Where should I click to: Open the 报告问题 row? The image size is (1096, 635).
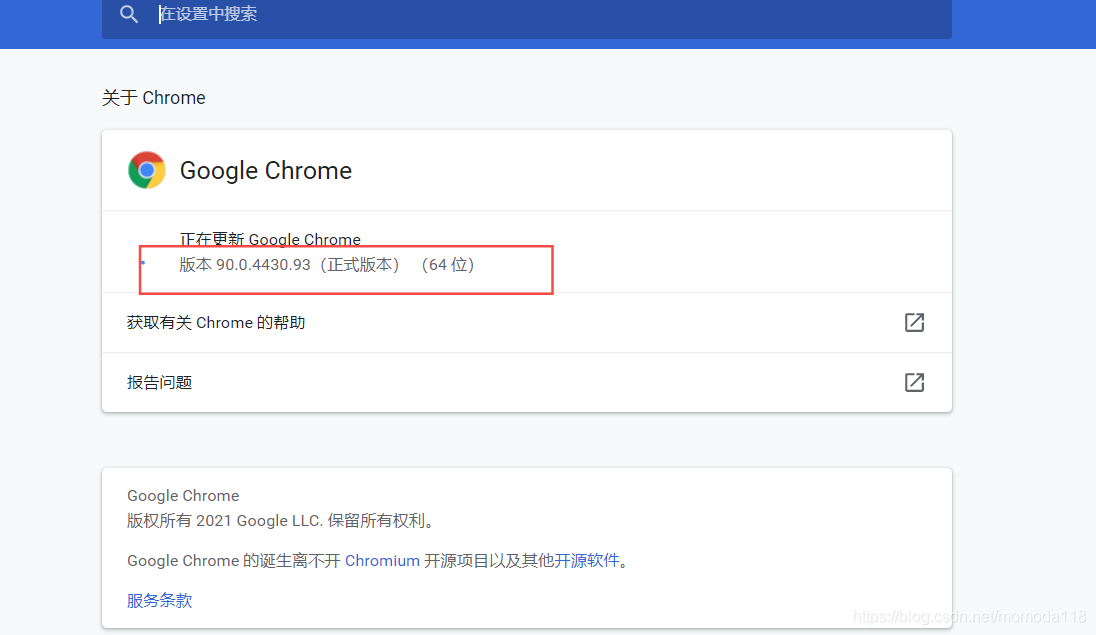[526, 383]
